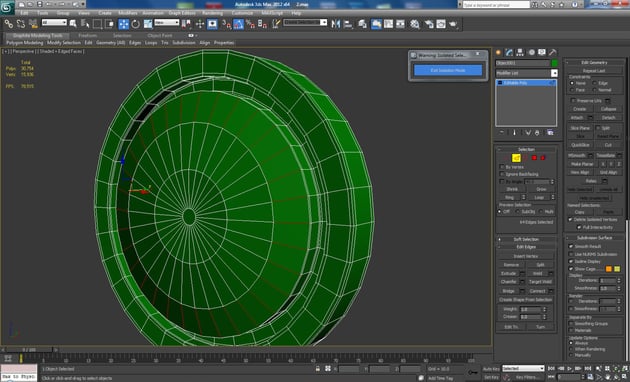Toggle the Show Cage checkbox
Viewport: 630px width, 382px height.
tap(571, 269)
